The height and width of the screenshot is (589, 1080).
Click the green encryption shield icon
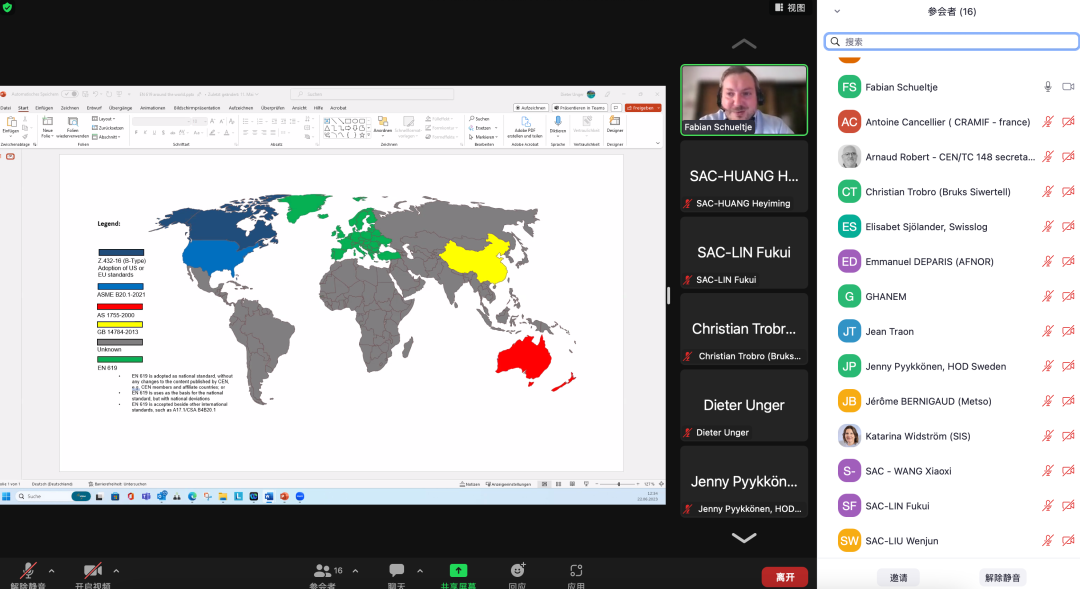[x=8, y=7]
